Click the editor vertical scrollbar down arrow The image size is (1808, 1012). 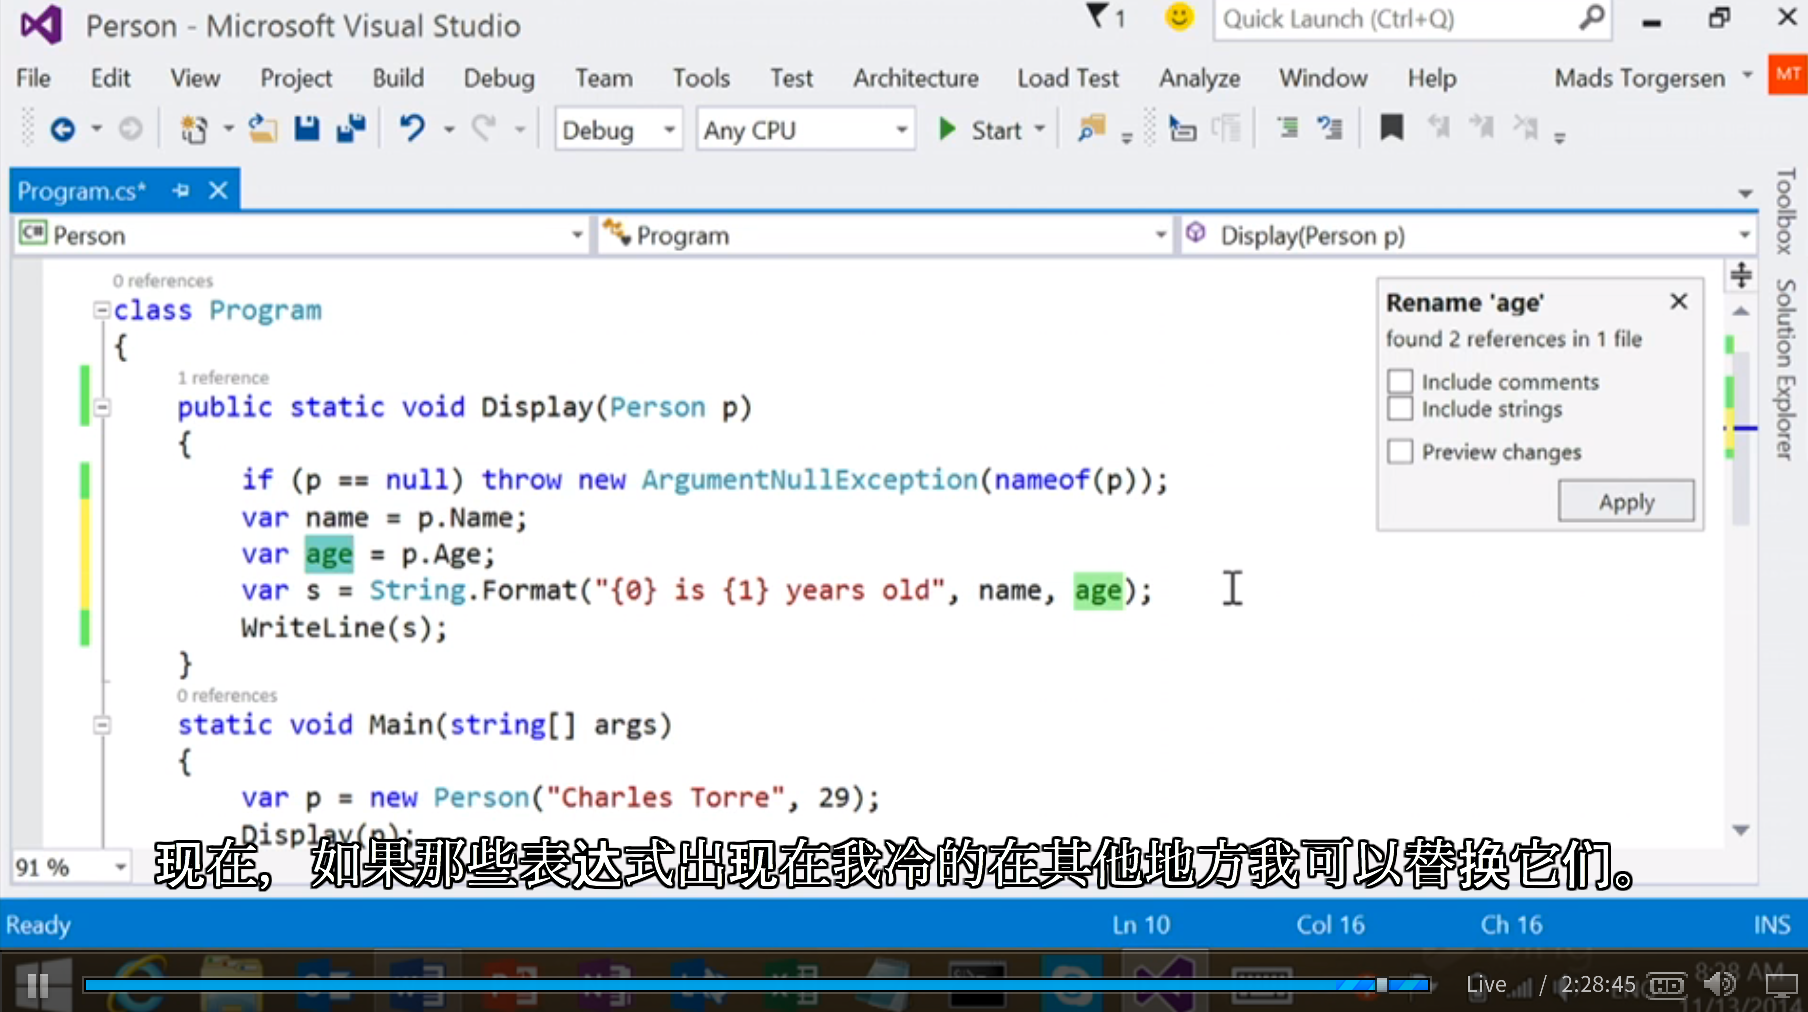pyautogui.click(x=1741, y=830)
